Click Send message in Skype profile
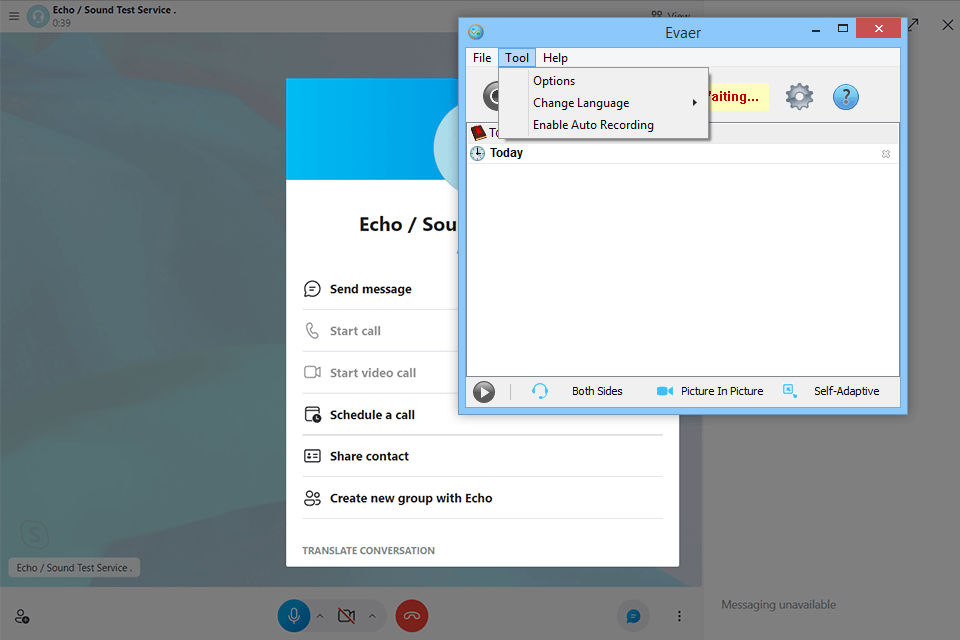Screen dimensions: 960x640 (x=370, y=289)
